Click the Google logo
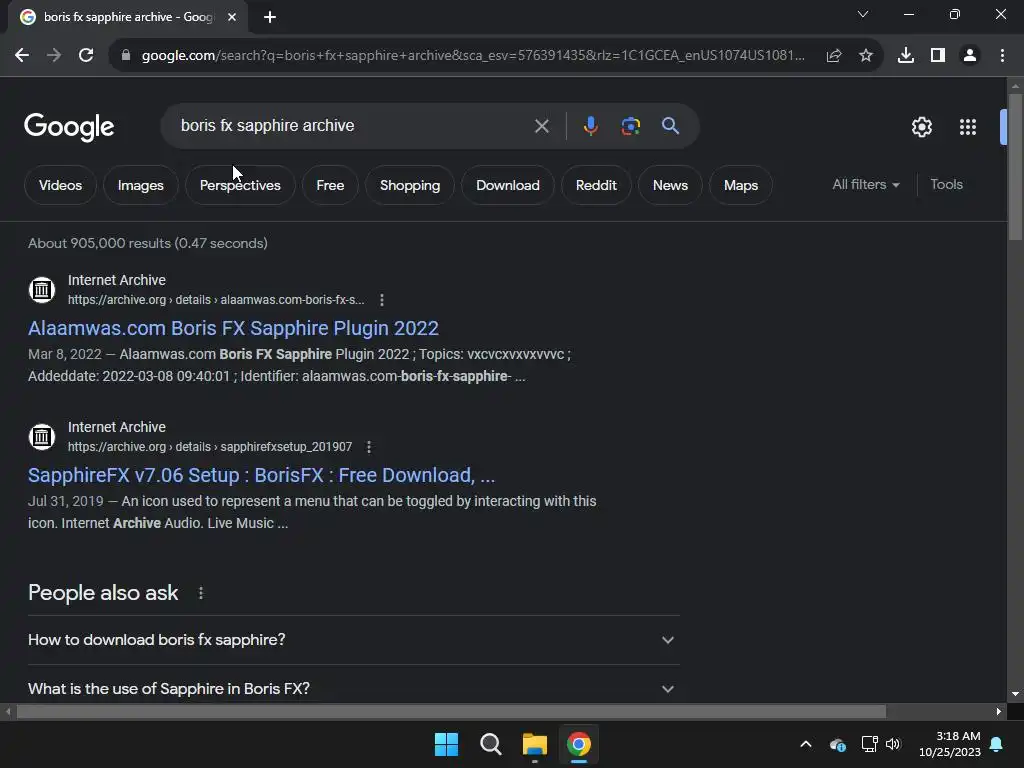This screenshot has width=1024, height=768. point(69,127)
